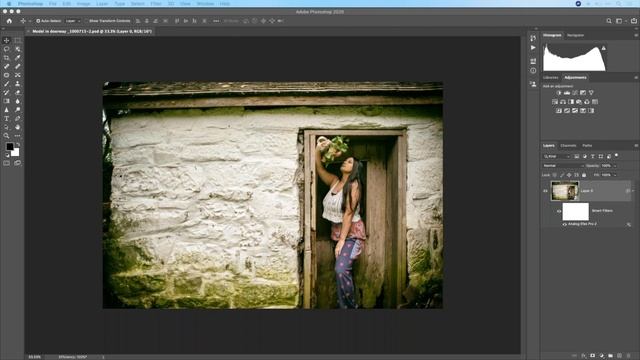
Task: Select the Crop tool
Action: tap(7, 58)
